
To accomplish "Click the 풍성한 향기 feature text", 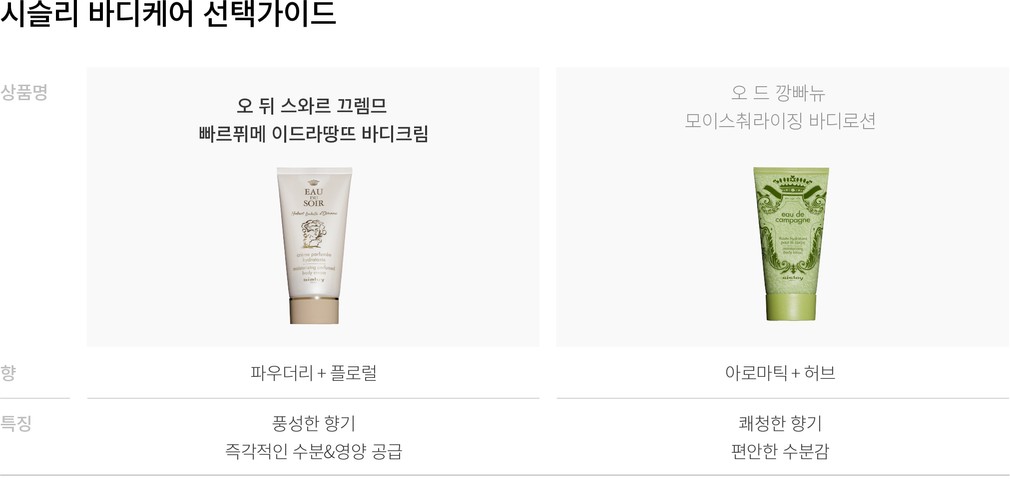I will pos(314,424).
